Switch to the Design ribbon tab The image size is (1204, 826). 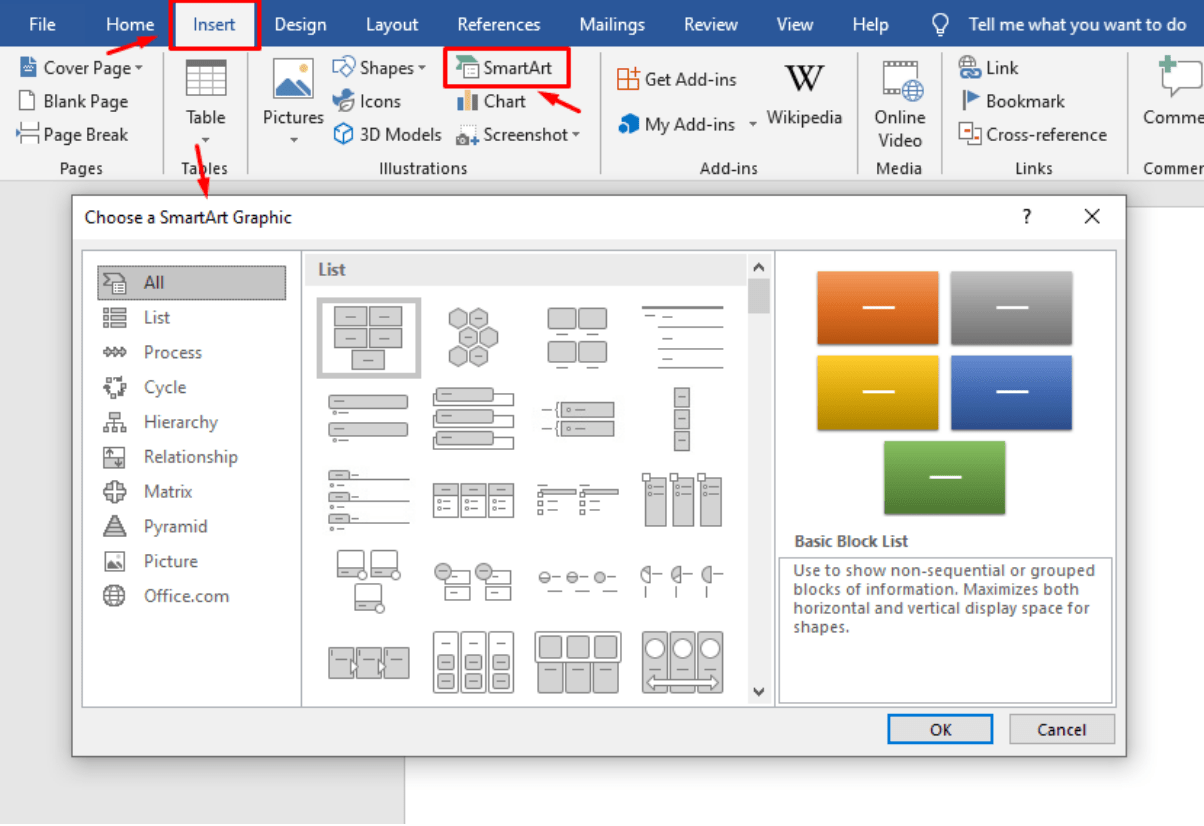(x=299, y=25)
